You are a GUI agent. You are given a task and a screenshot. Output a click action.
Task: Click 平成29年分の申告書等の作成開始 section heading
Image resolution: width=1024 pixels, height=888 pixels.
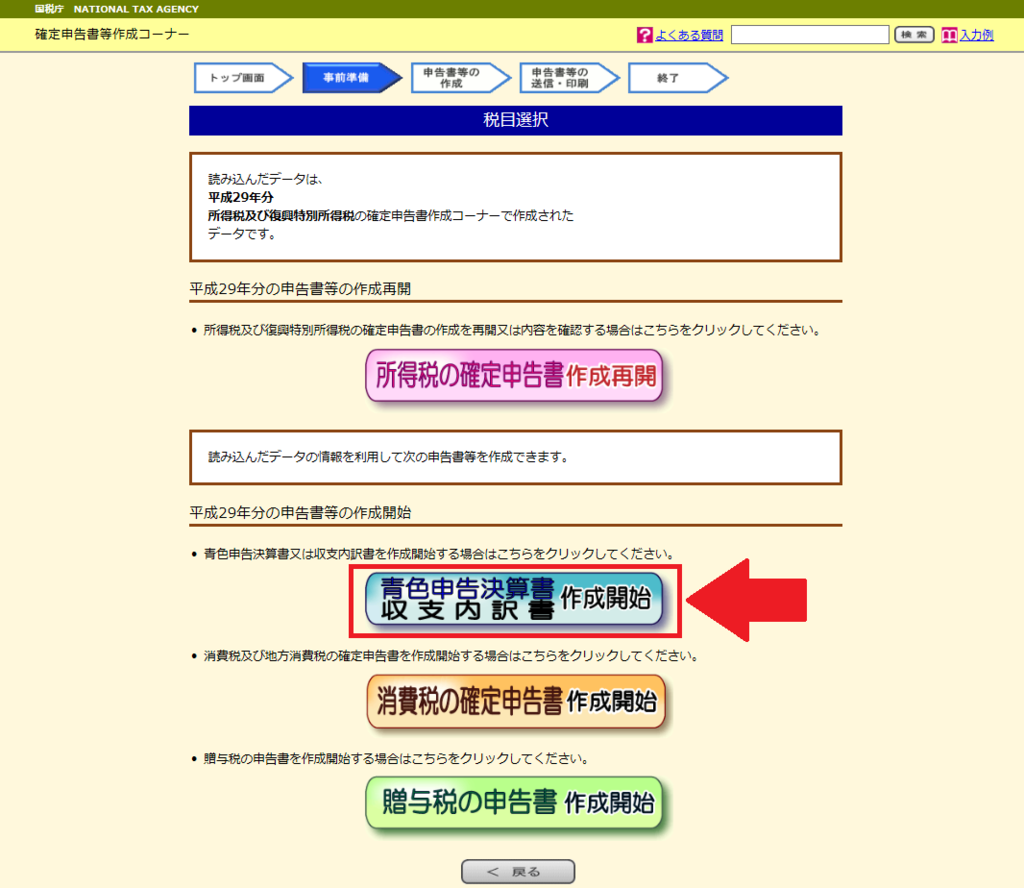(300, 513)
